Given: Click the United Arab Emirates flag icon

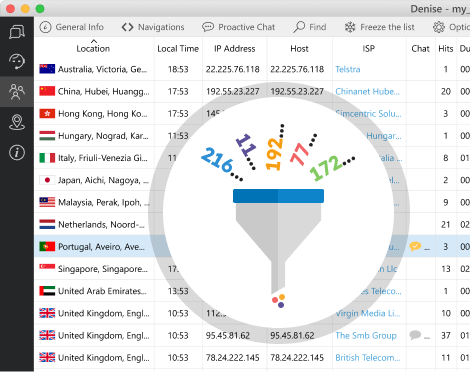Looking at the screenshot, I should click(x=47, y=291).
